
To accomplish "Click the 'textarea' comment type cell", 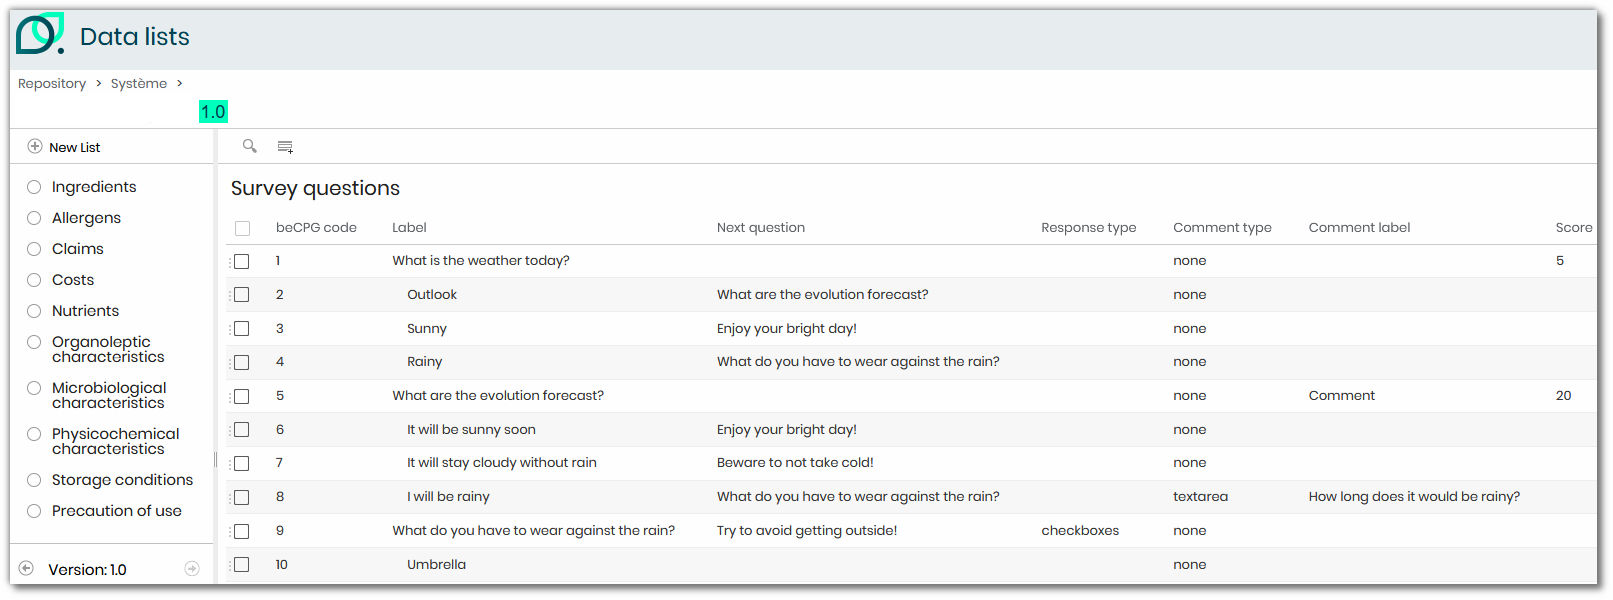I will (x=1200, y=496).
